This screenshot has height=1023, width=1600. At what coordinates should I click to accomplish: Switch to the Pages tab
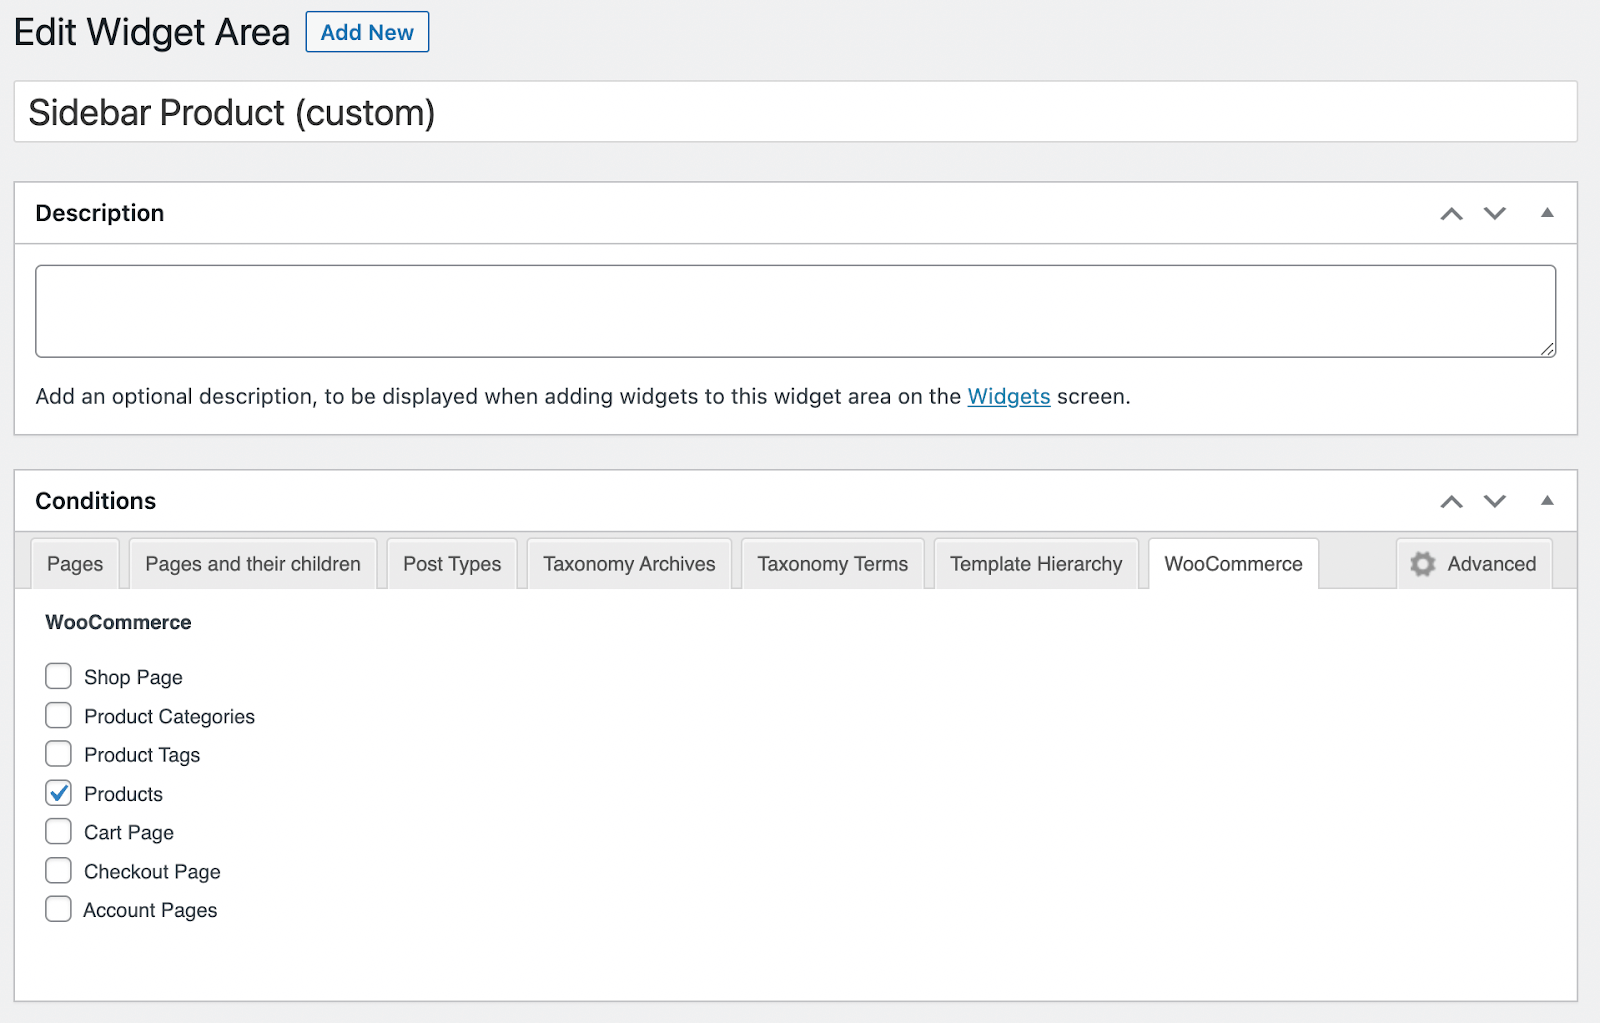pyautogui.click(x=75, y=564)
